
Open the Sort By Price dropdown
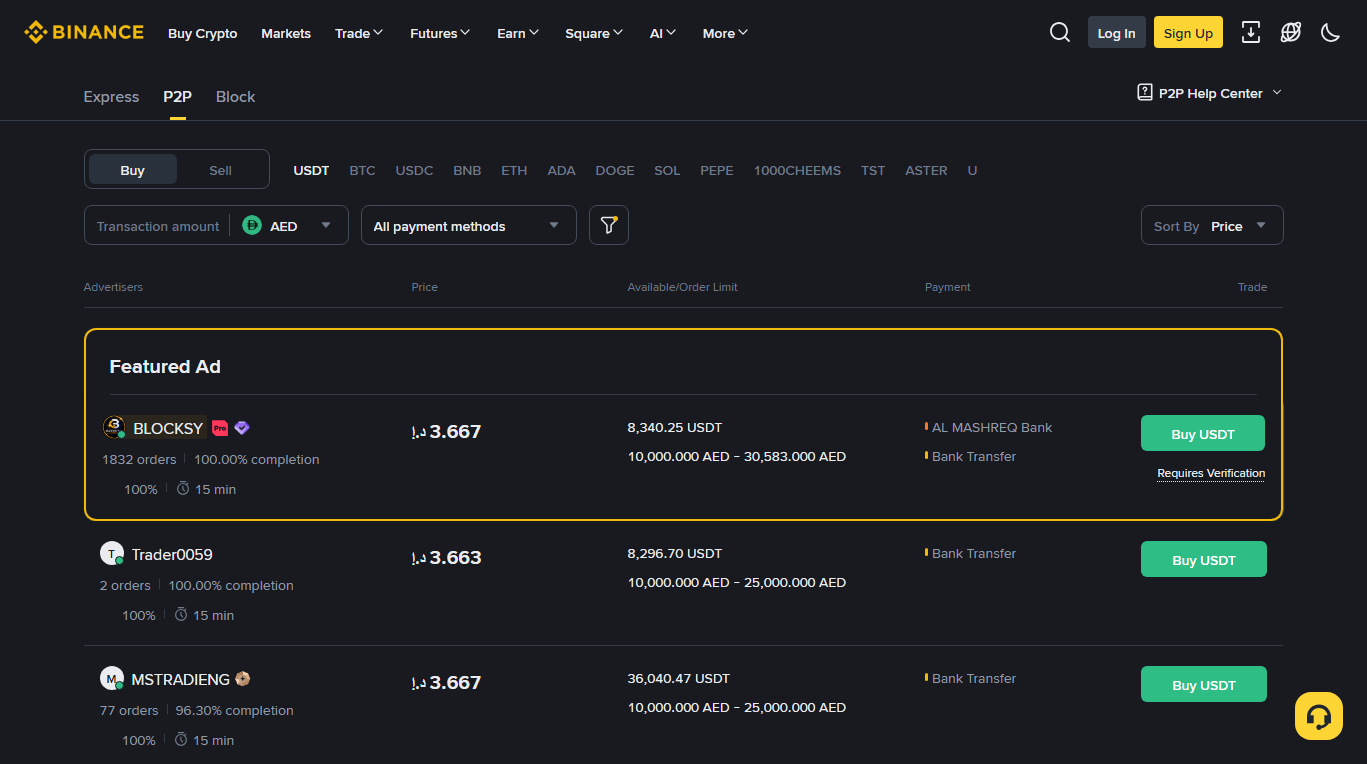1212,225
